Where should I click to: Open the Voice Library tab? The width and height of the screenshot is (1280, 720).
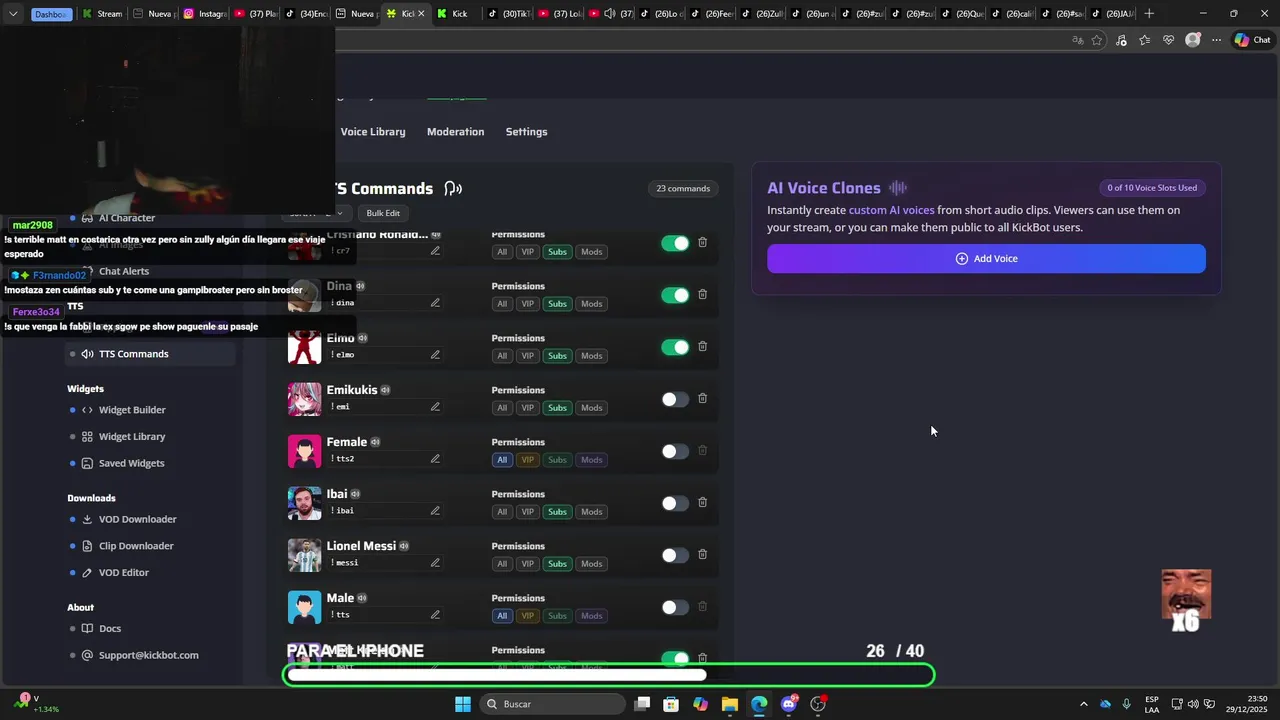373,132
